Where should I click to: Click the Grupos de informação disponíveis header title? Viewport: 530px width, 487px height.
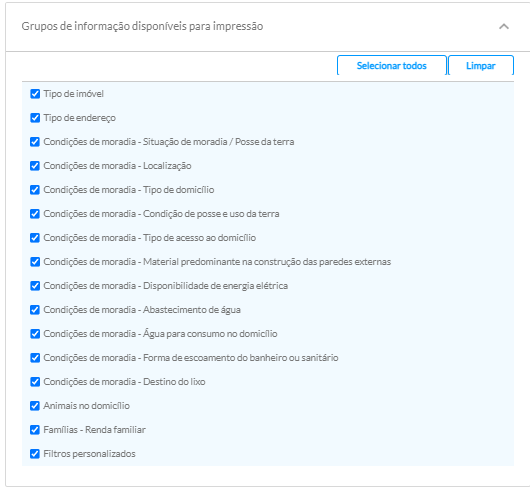142,26
